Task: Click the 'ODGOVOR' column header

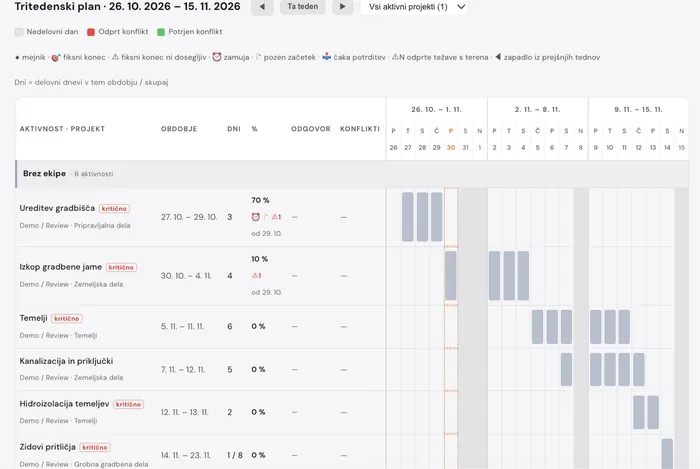Action: pos(311,129)
